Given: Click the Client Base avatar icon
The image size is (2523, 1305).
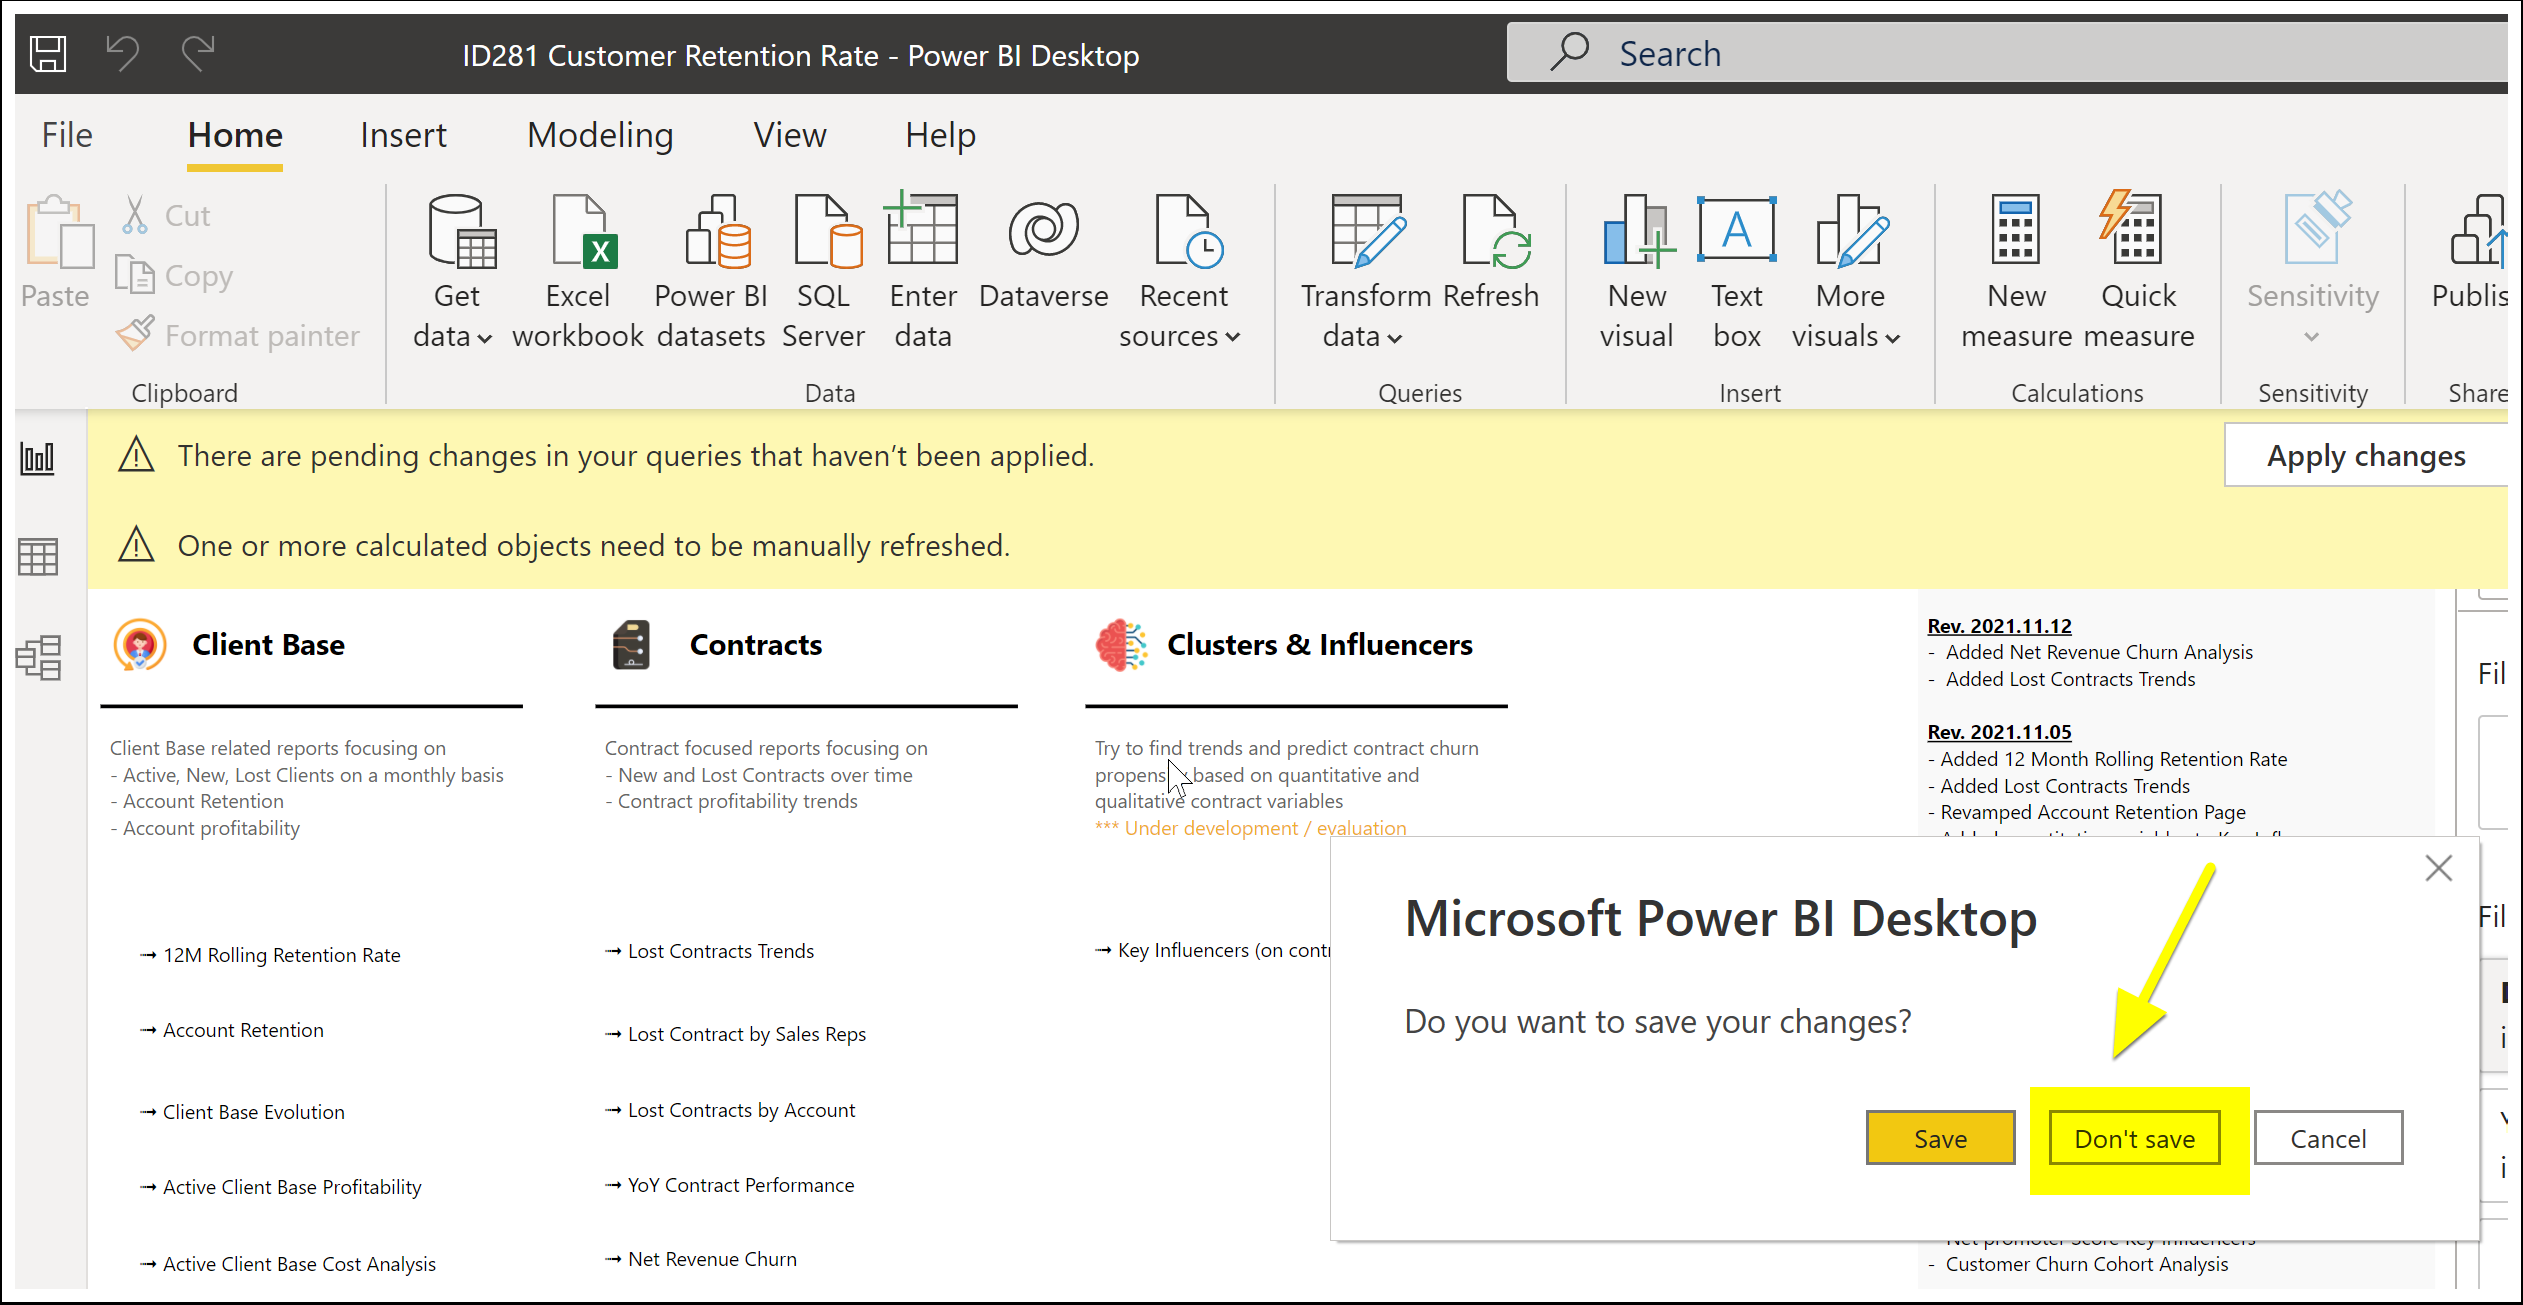Looking at the screenshot, I should (x=139, y=645).
